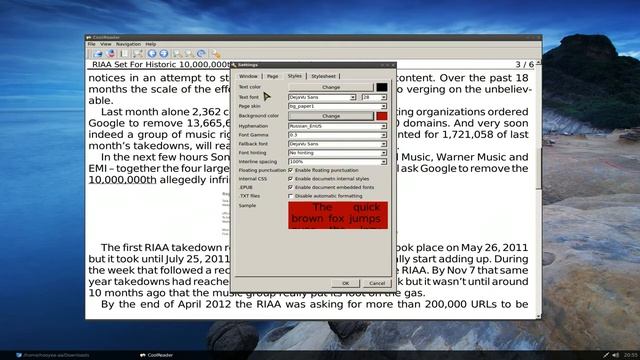Open the Hyphenation dropdown
Image resolution: width=640 pixels, height=360 pixels.
(337, 126)
